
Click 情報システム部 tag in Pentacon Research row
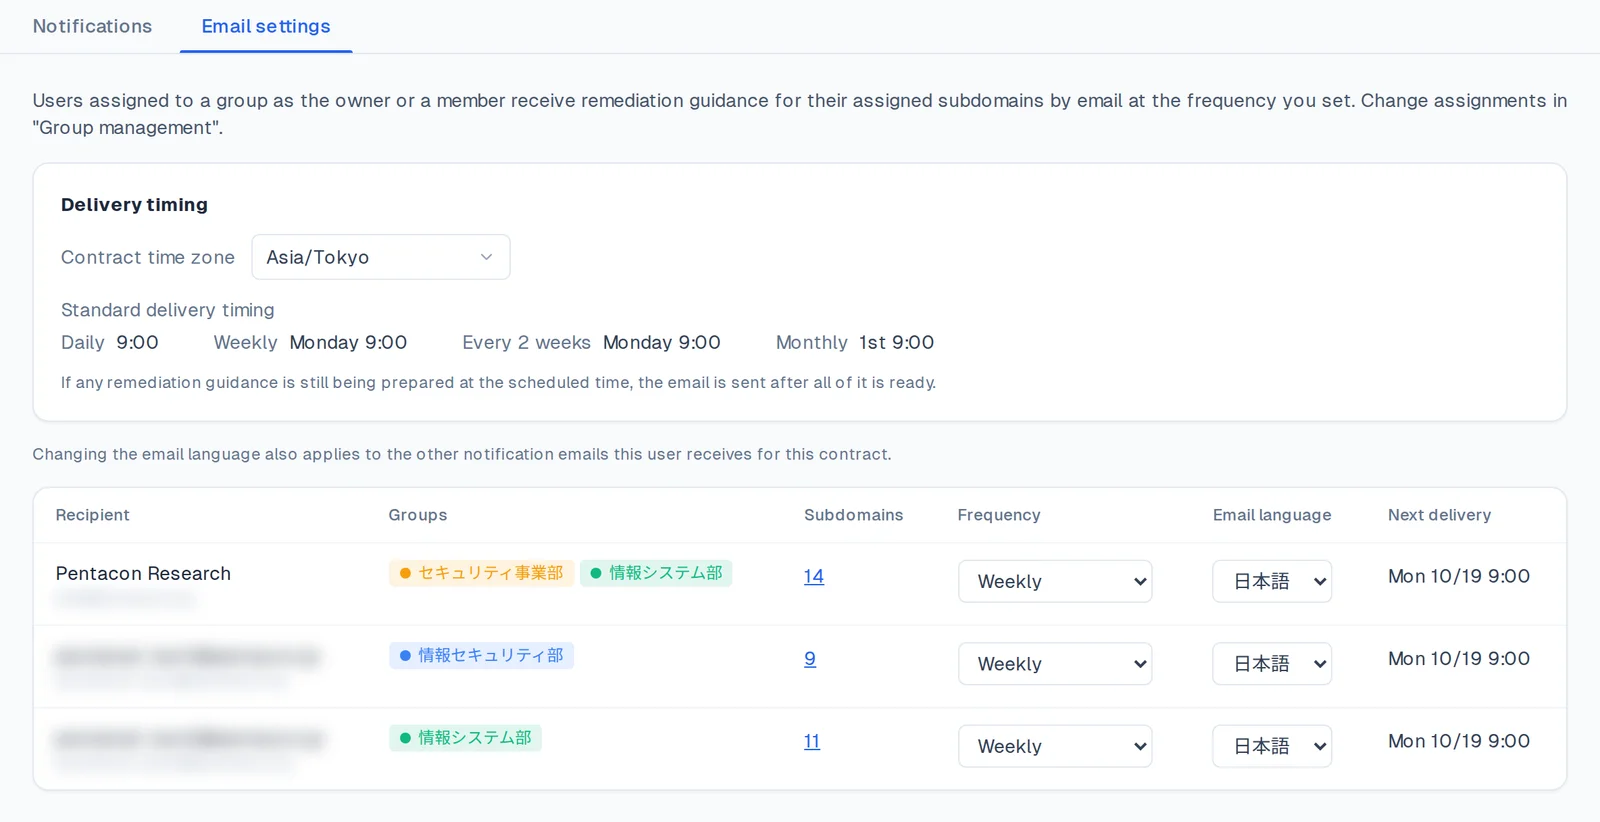pos(656,573)
